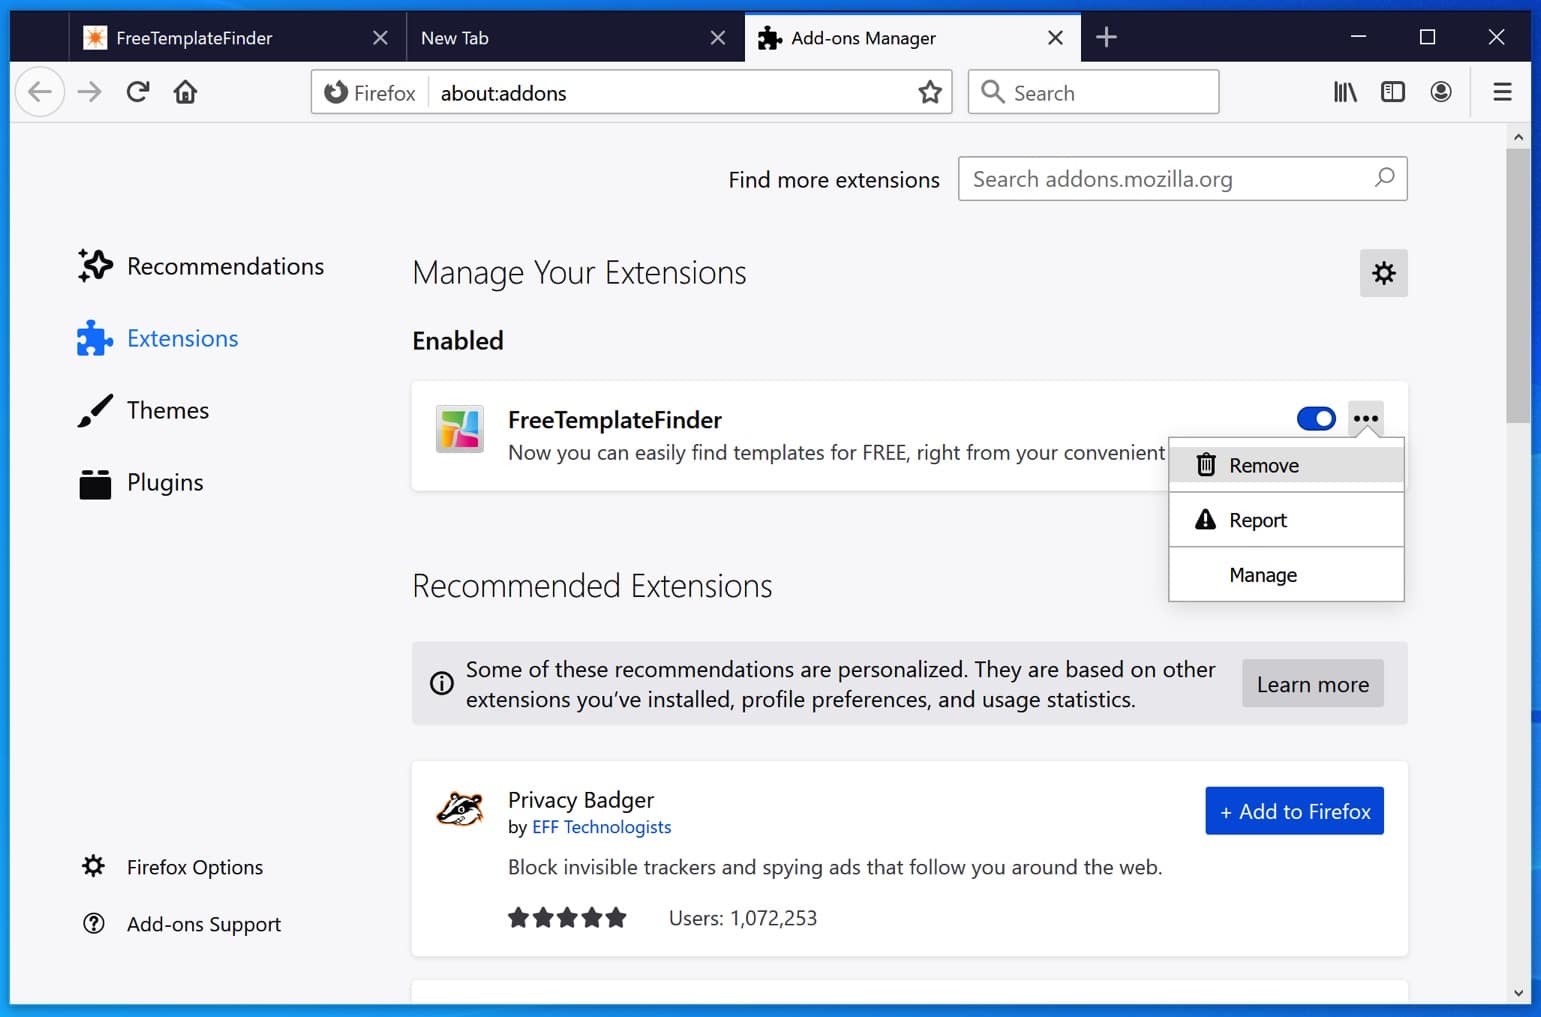This screenshot has height=1017, width=1541.
Task: Click the FreeTemplateFinder extension icon
Action: tap(460, 429)
